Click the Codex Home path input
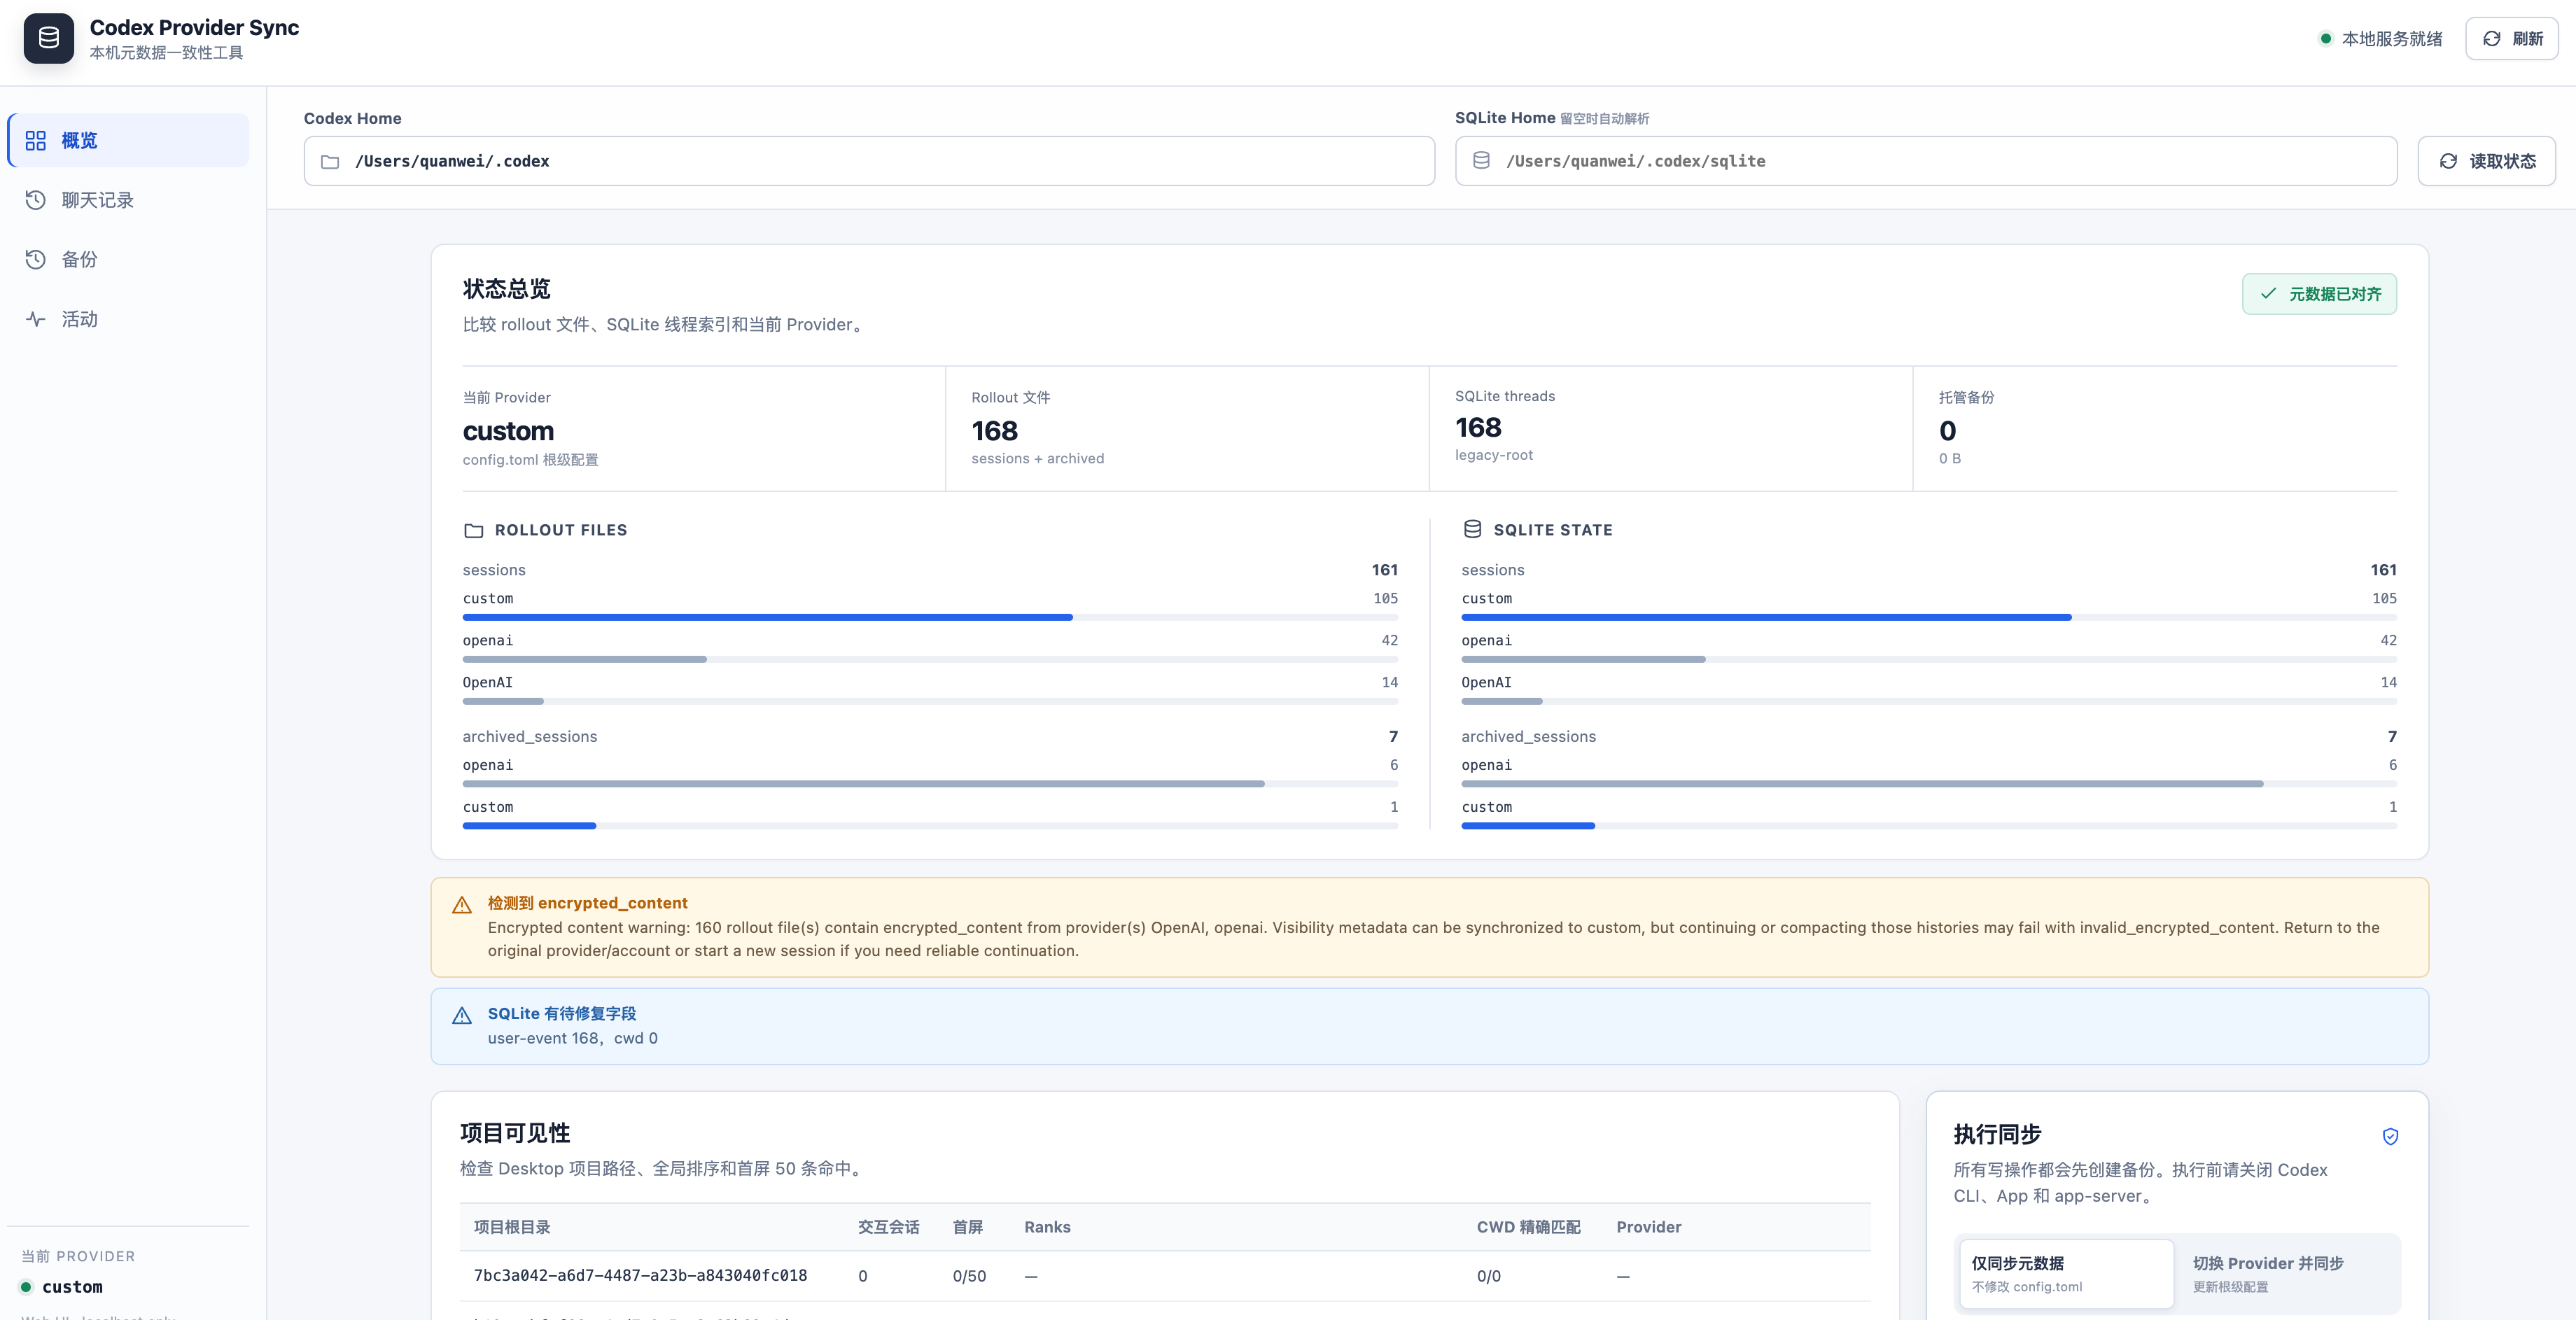 click(869, 161)
